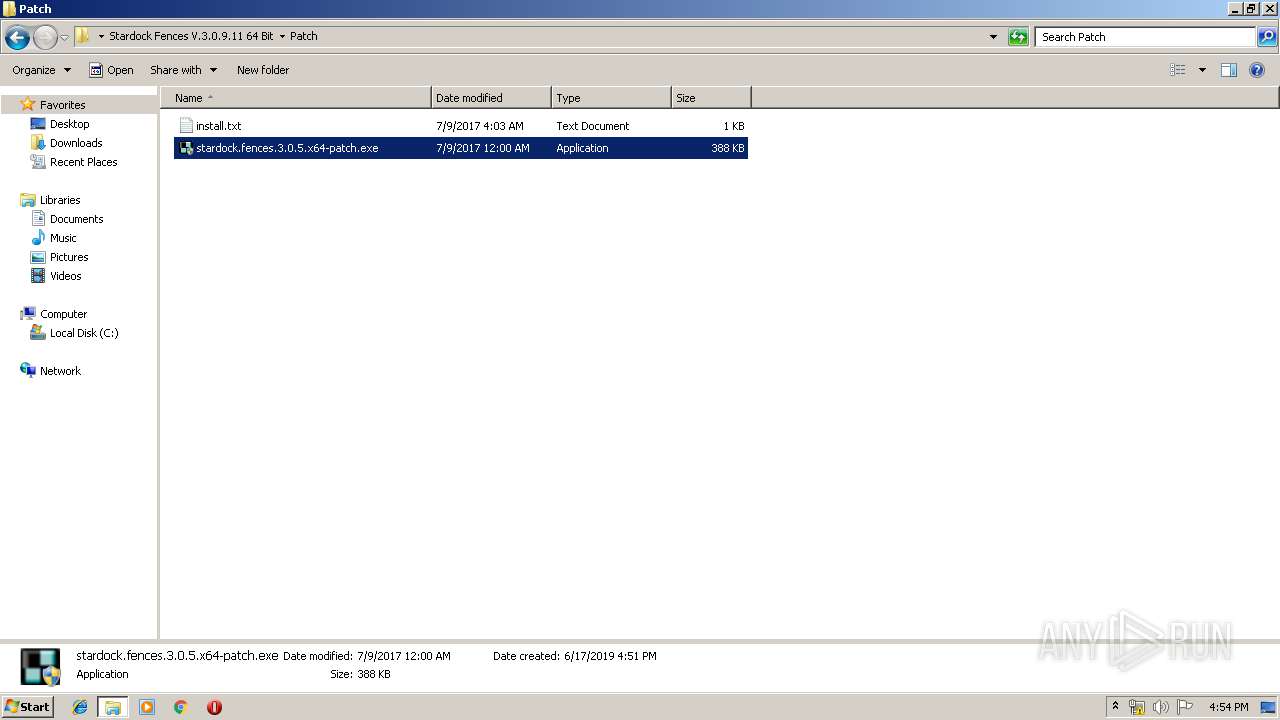Open the address bar history dropdown
Screen dimensions: 1280x720
[x=993, y=37]
